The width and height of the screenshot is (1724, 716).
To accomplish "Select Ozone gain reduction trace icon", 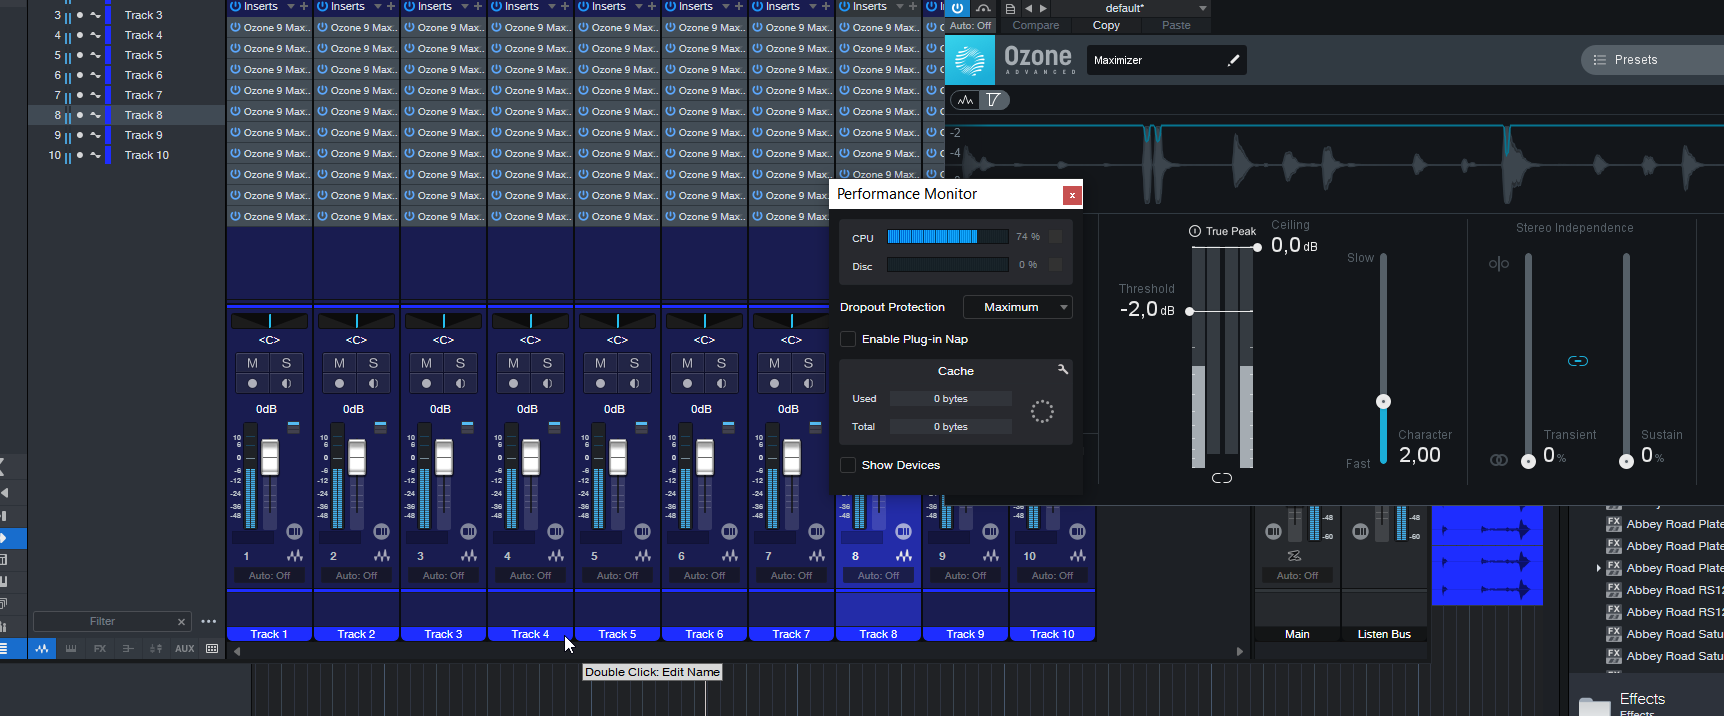I will (x=993, y=100).
